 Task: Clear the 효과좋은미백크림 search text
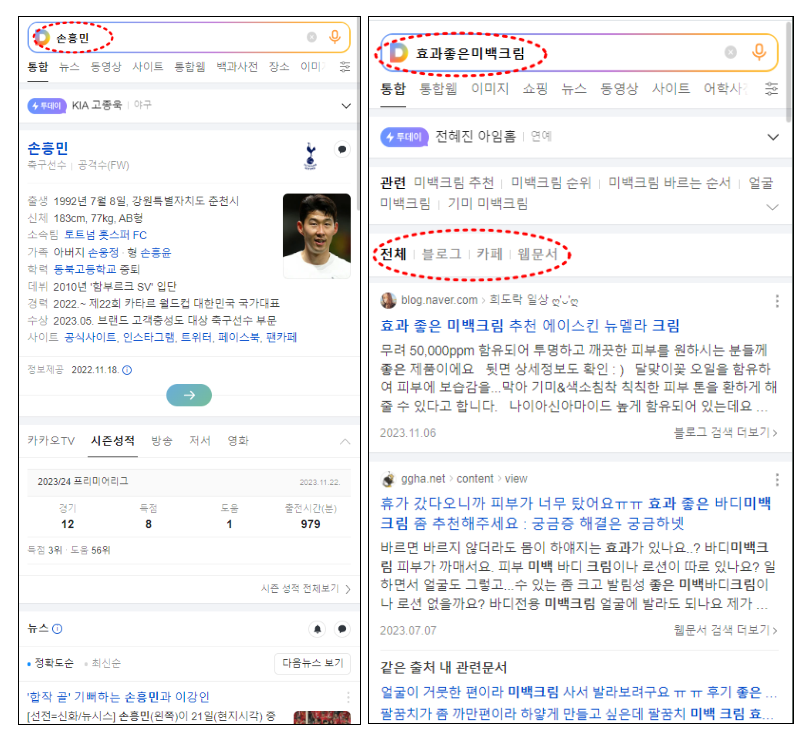731,52
